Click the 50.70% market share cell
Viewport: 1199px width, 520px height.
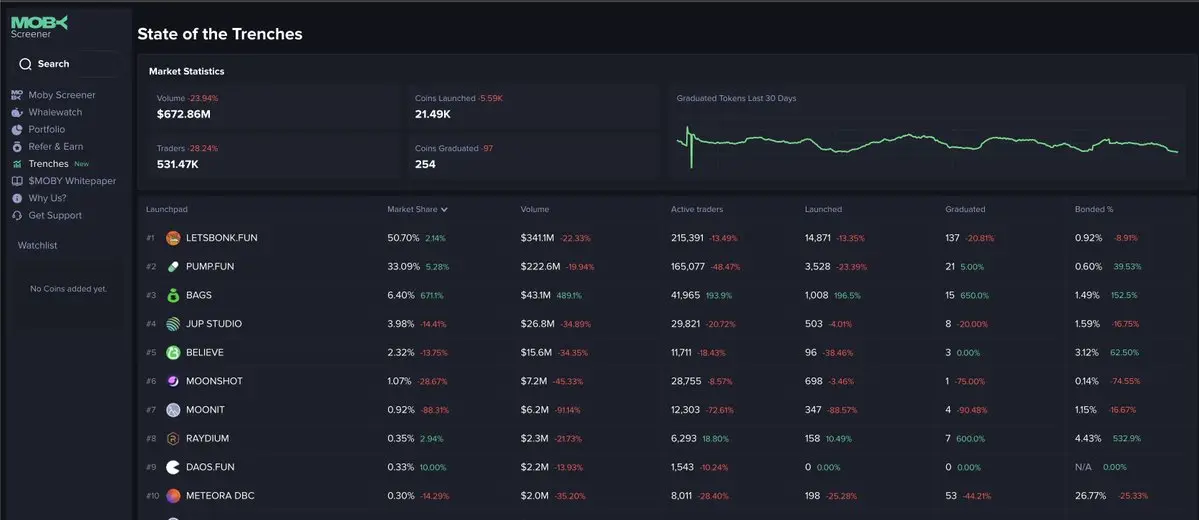403,238
